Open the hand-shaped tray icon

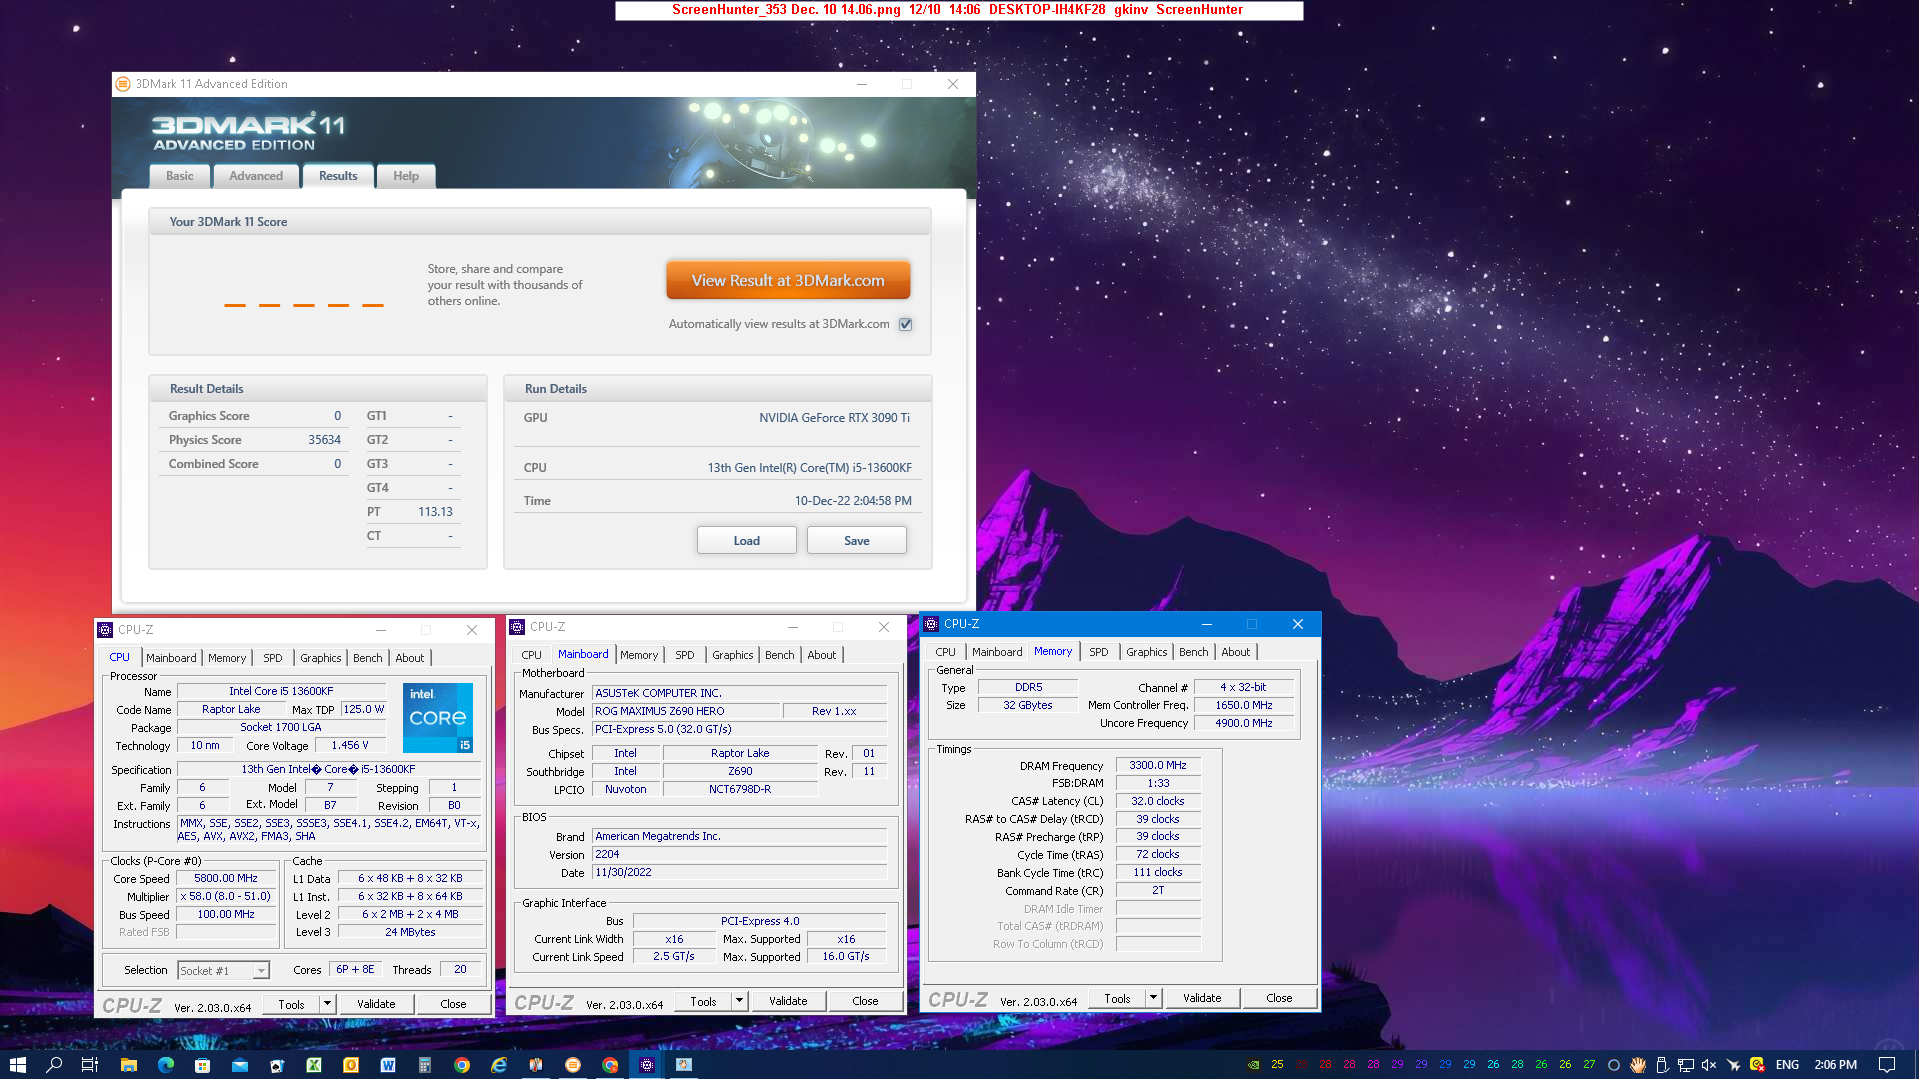coord(1638,1064)
